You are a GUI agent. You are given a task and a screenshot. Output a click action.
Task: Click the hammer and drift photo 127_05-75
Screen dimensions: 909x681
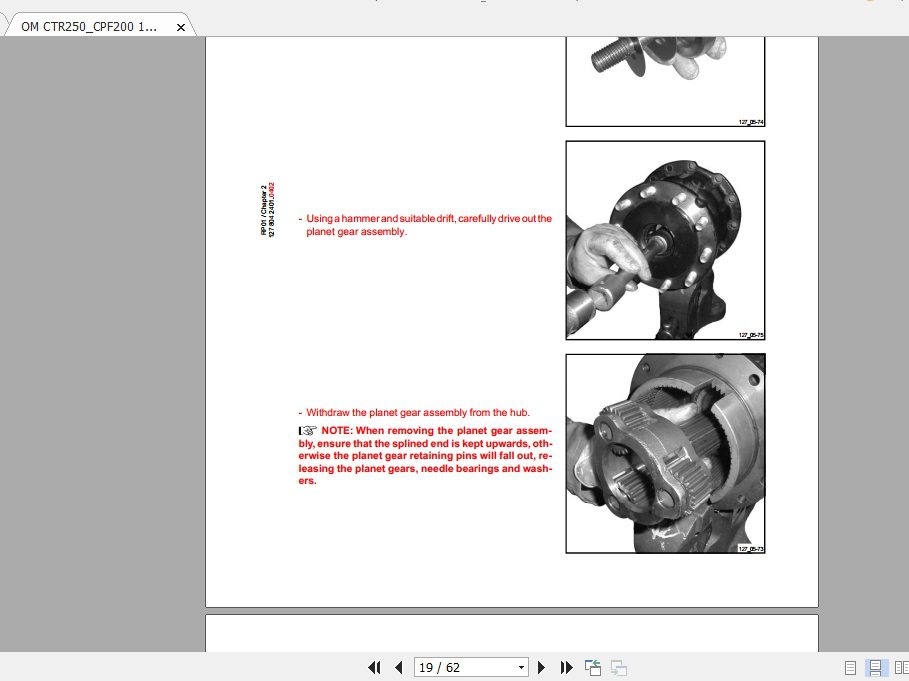[x=665, y=240]
